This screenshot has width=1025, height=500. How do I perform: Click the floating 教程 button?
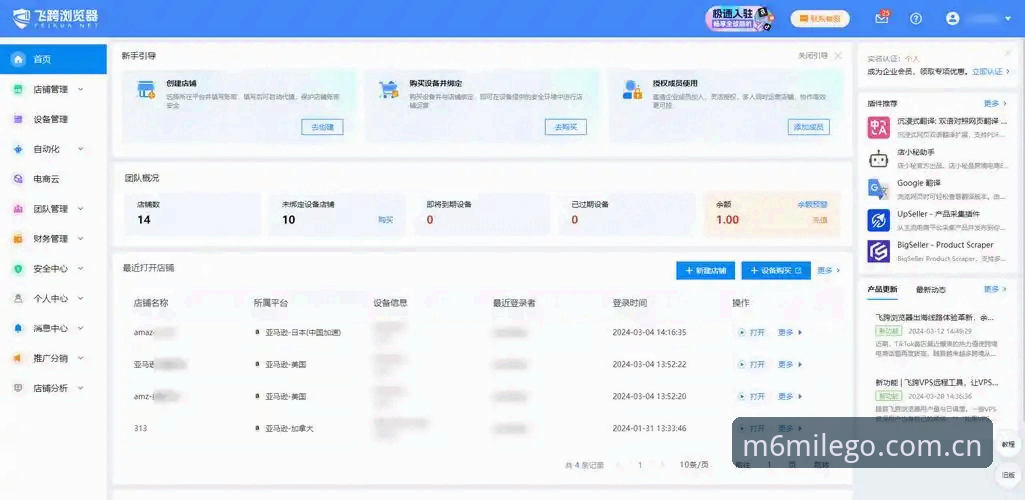tap(1009, 444)
